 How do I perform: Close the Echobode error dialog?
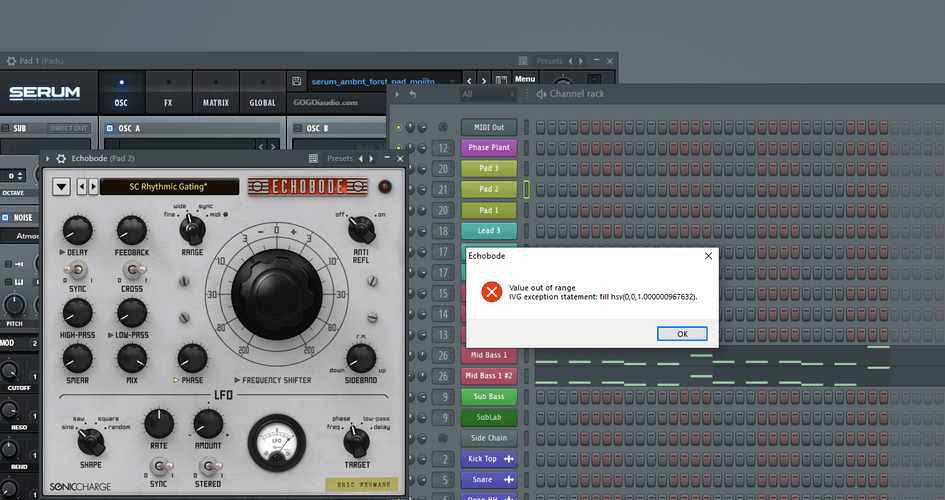click(x=708, y=256)
